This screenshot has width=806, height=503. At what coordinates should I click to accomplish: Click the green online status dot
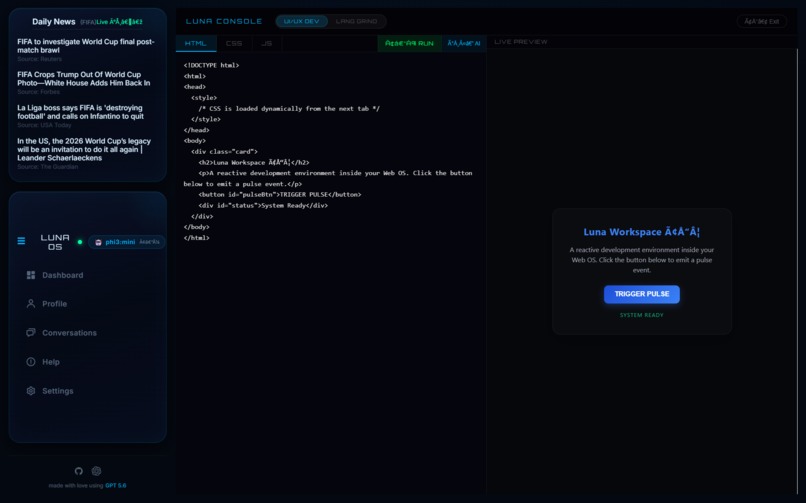coord(80,242)
